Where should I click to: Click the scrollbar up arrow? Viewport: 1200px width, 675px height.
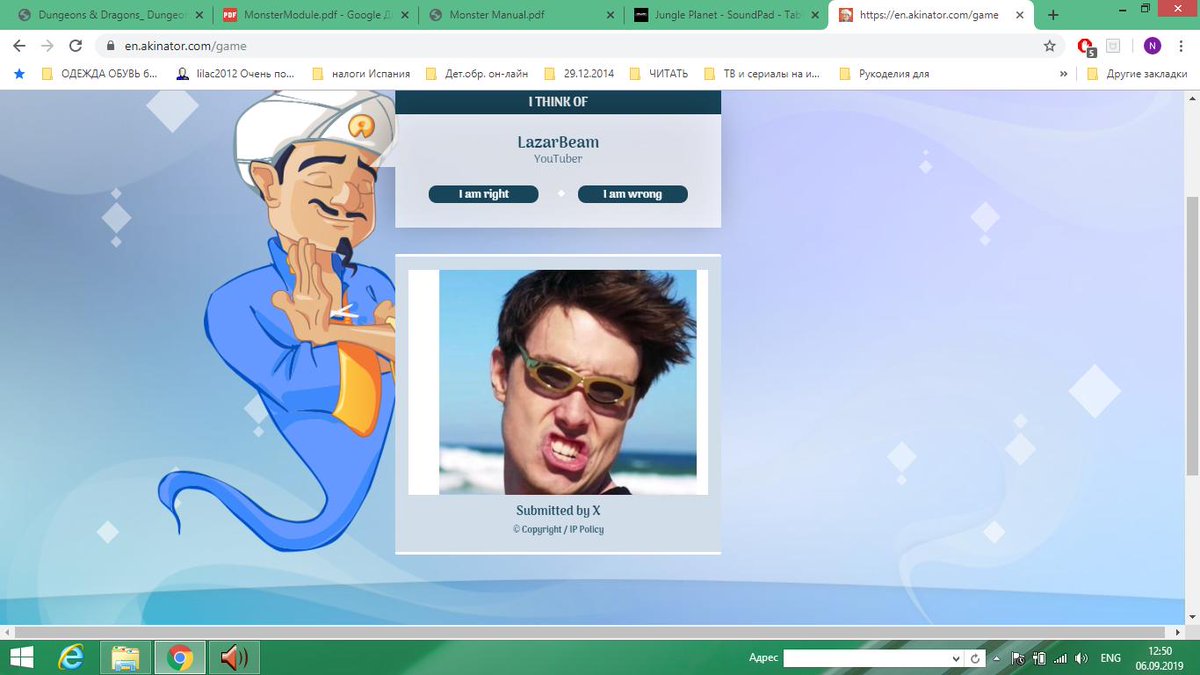tap(1192, 96)
